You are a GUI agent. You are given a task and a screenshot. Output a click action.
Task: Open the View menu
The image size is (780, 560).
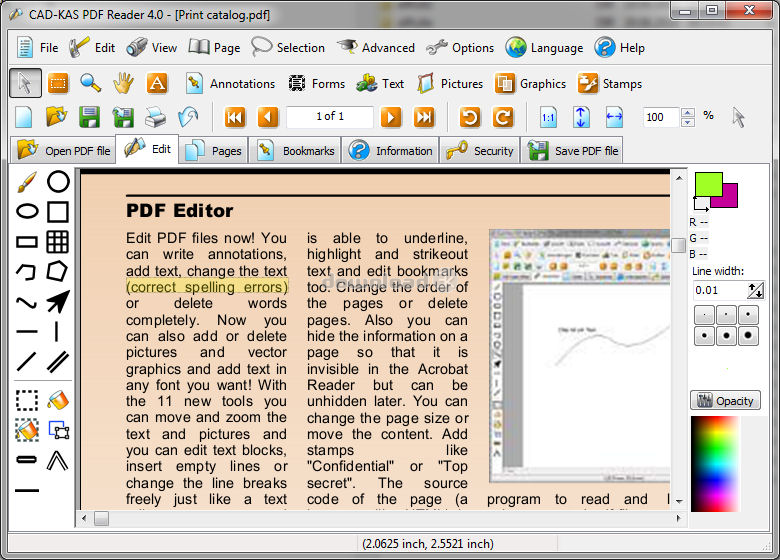click(152, 48)
